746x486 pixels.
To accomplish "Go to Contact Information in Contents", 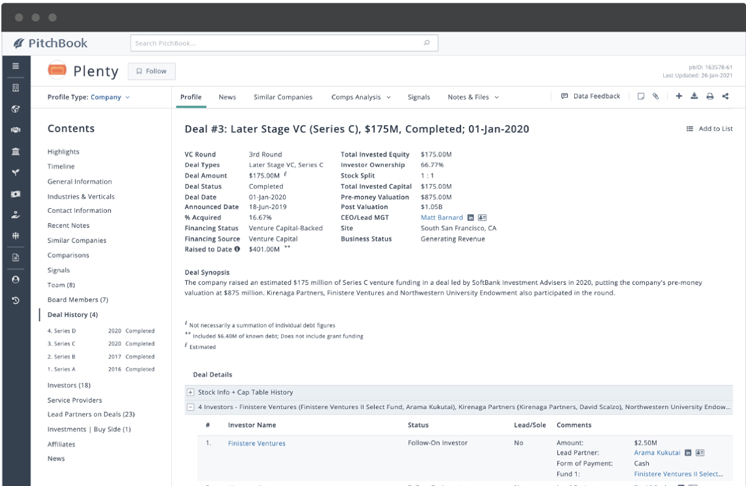I will 79,211.
